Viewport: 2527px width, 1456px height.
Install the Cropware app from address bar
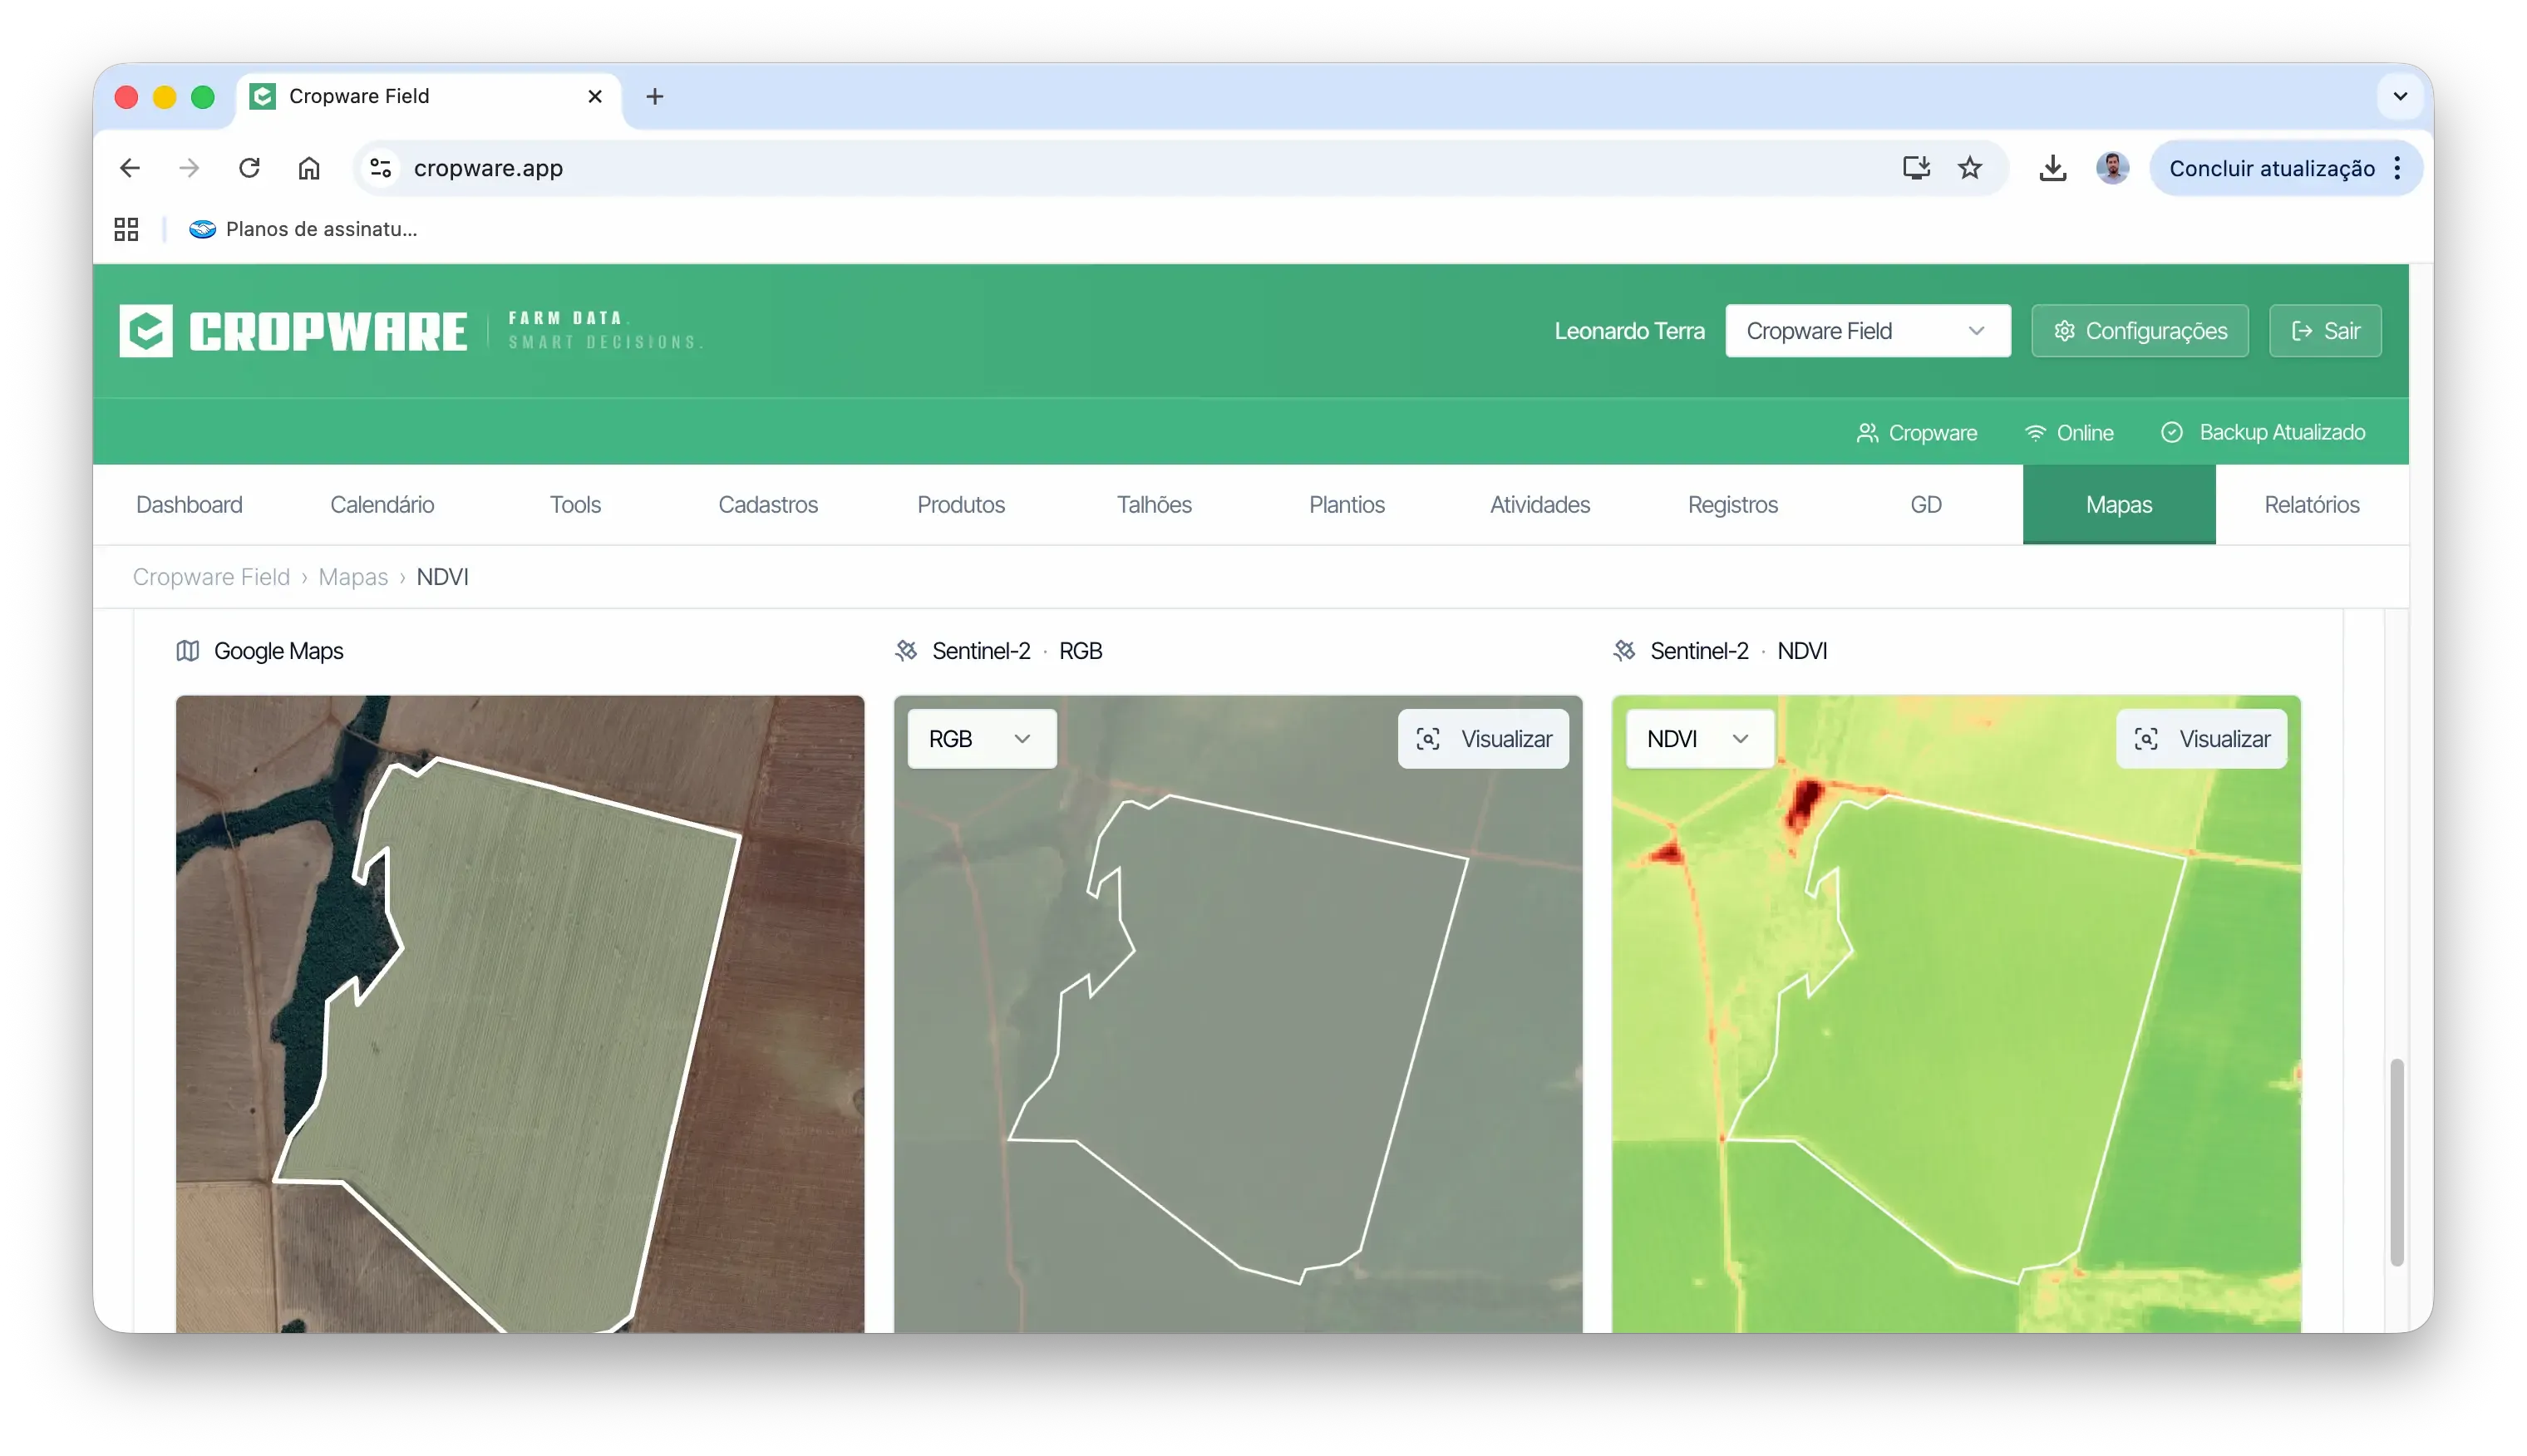1916,168
